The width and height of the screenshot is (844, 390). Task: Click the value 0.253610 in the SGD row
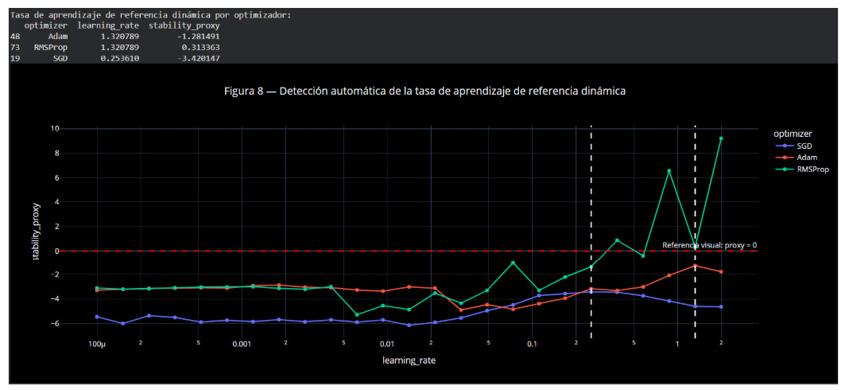coord(120,58)
